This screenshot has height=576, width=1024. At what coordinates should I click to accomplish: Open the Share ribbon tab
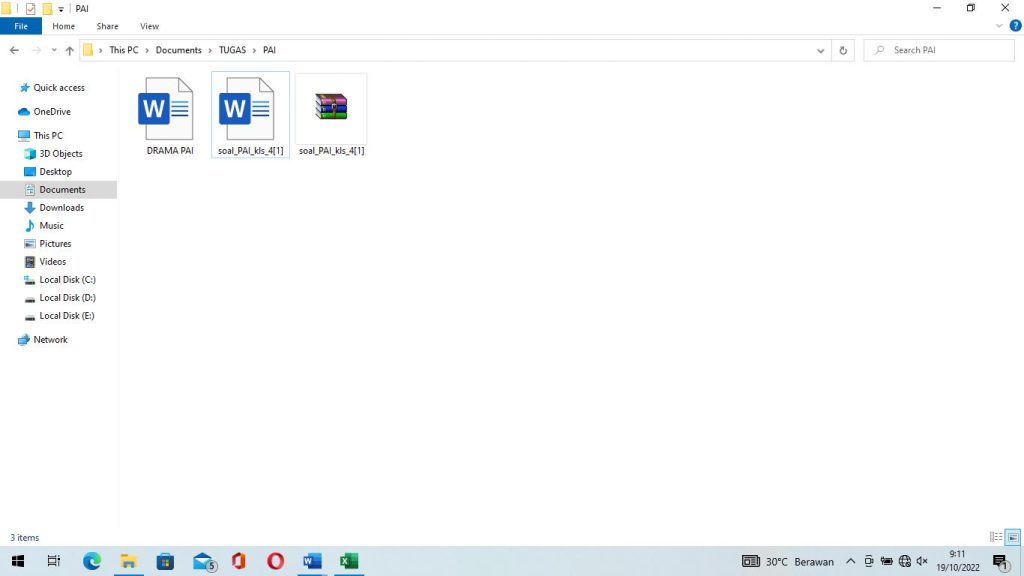(107, 26)
